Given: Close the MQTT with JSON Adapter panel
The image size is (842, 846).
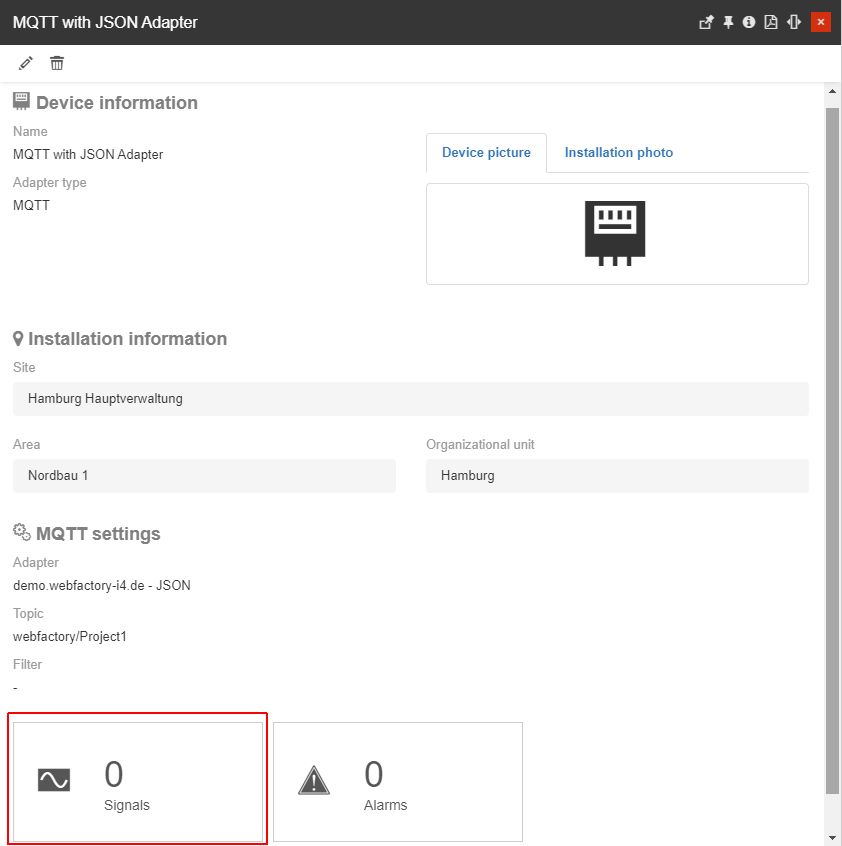Looking at the screenshot, I should (821, 22).
